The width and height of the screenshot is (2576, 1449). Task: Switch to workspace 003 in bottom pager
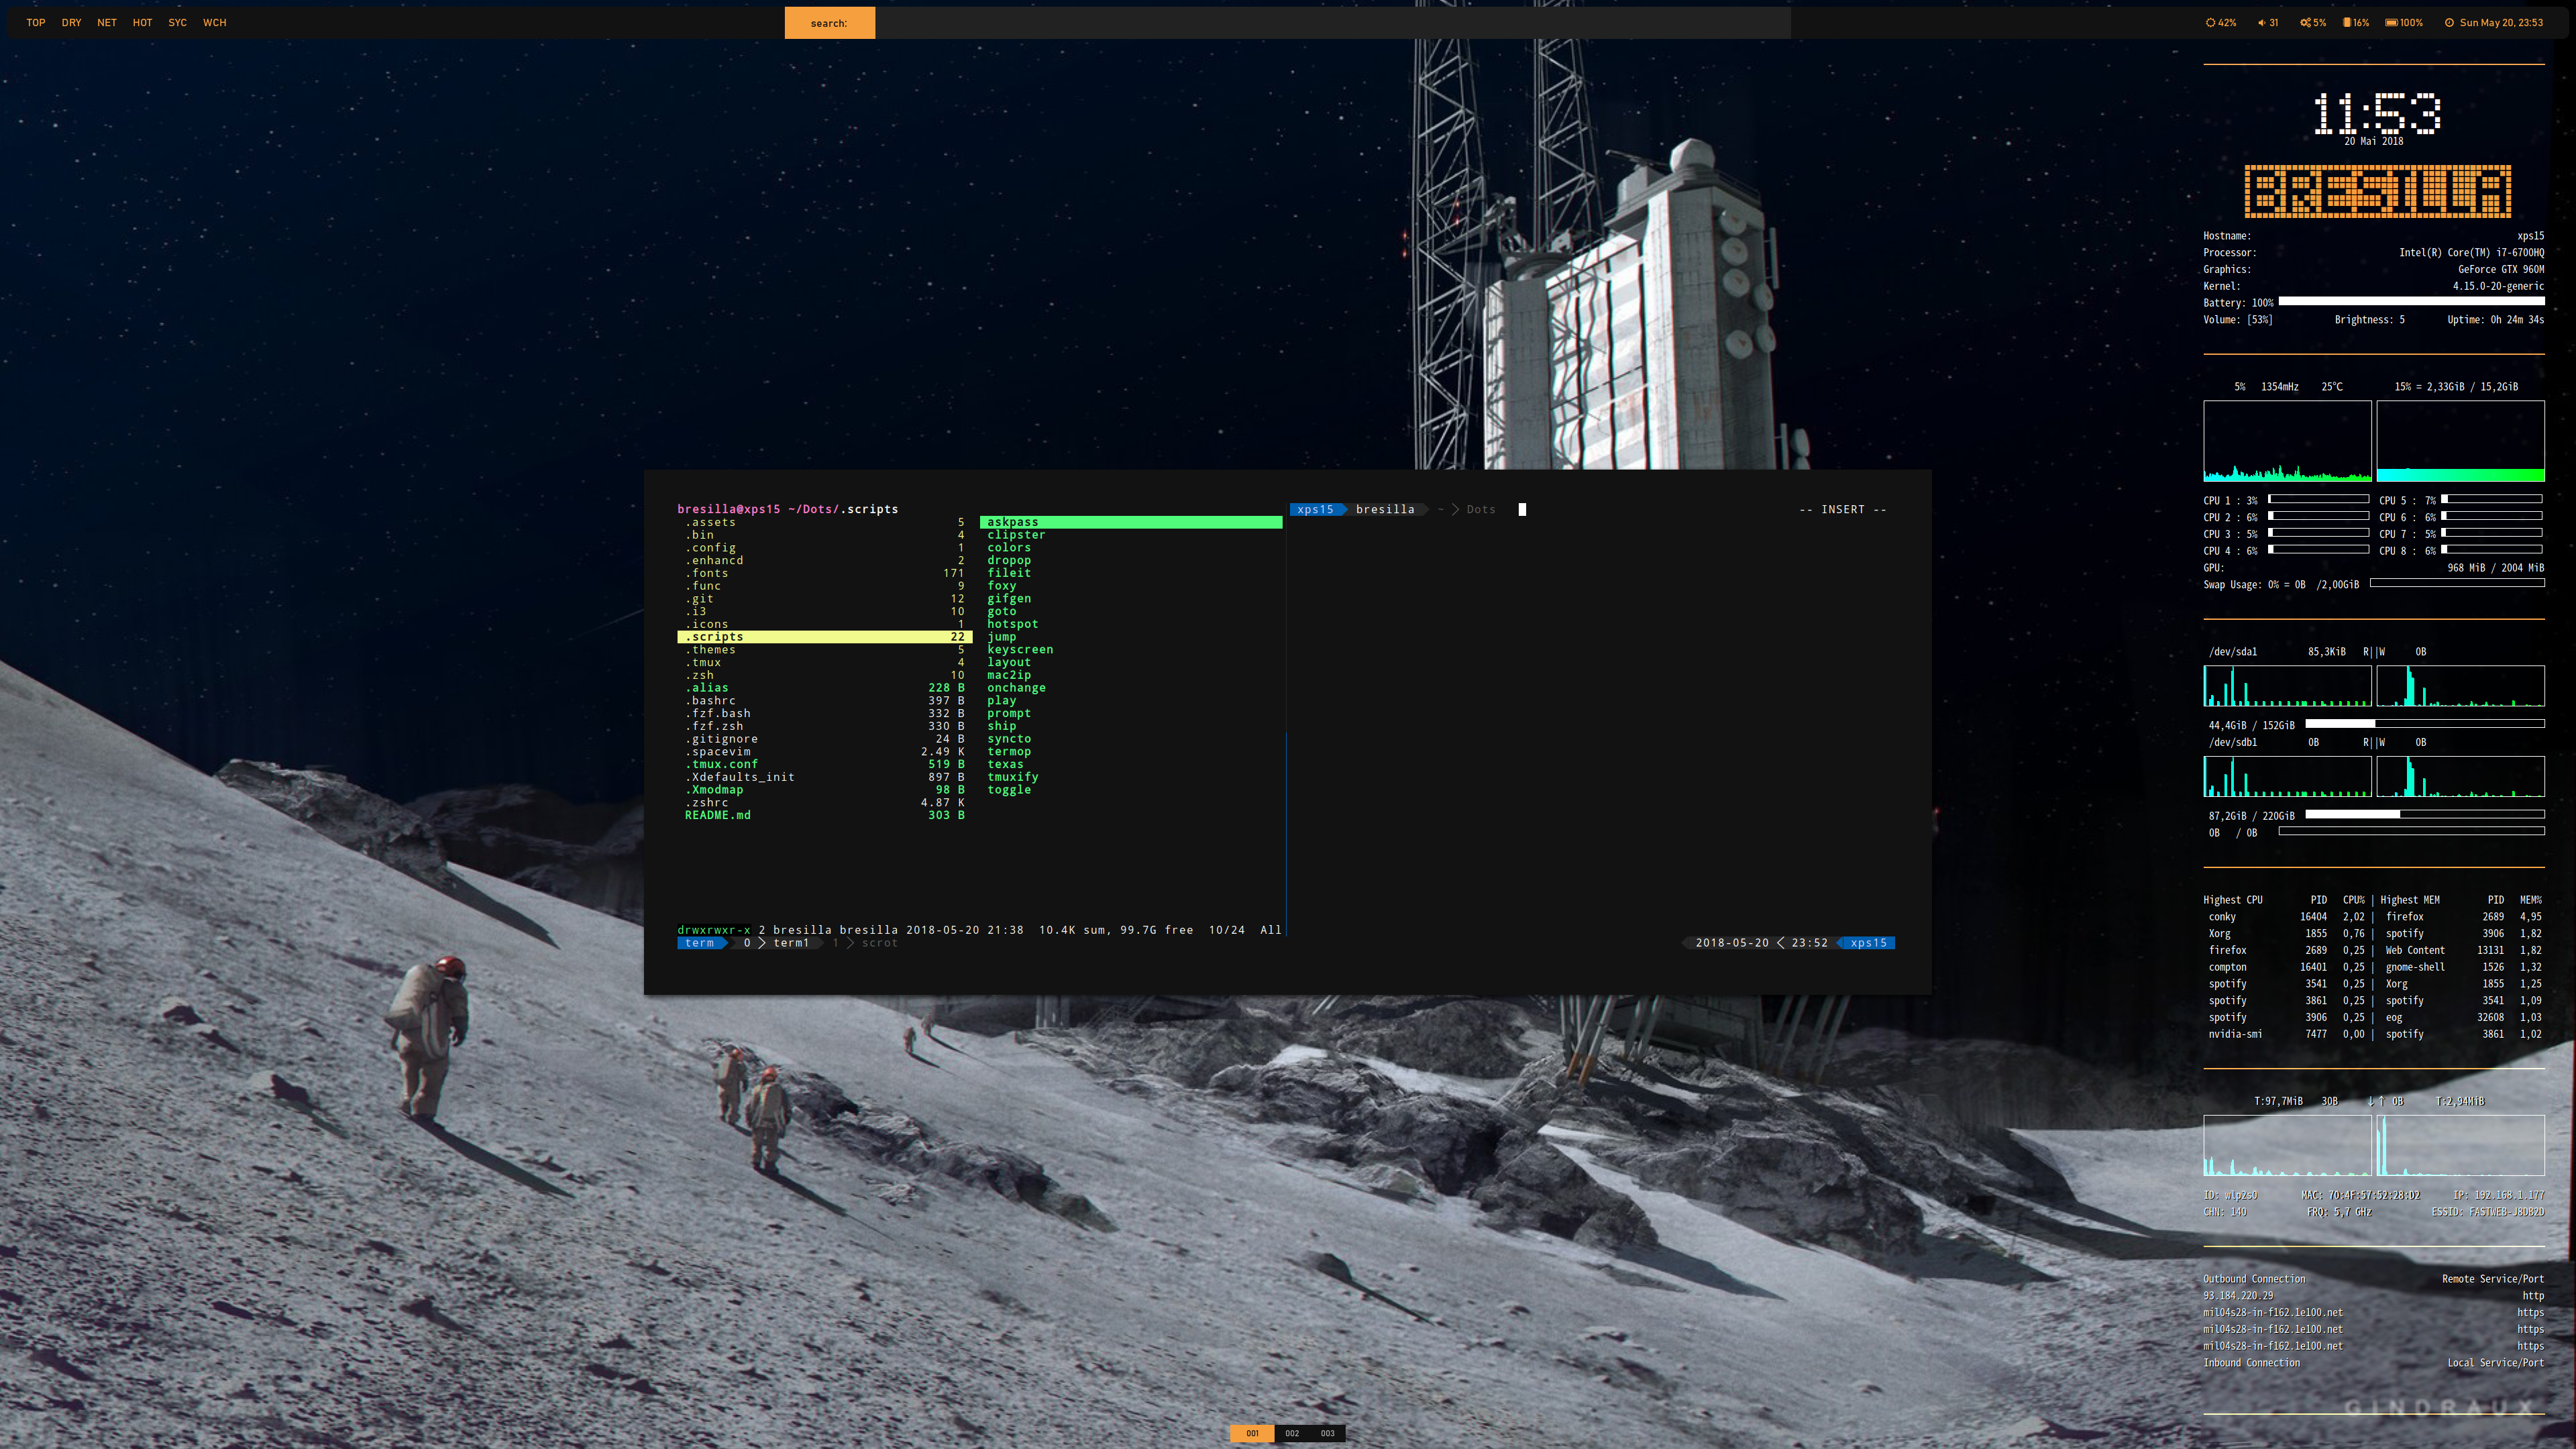click(1327, 1433)
